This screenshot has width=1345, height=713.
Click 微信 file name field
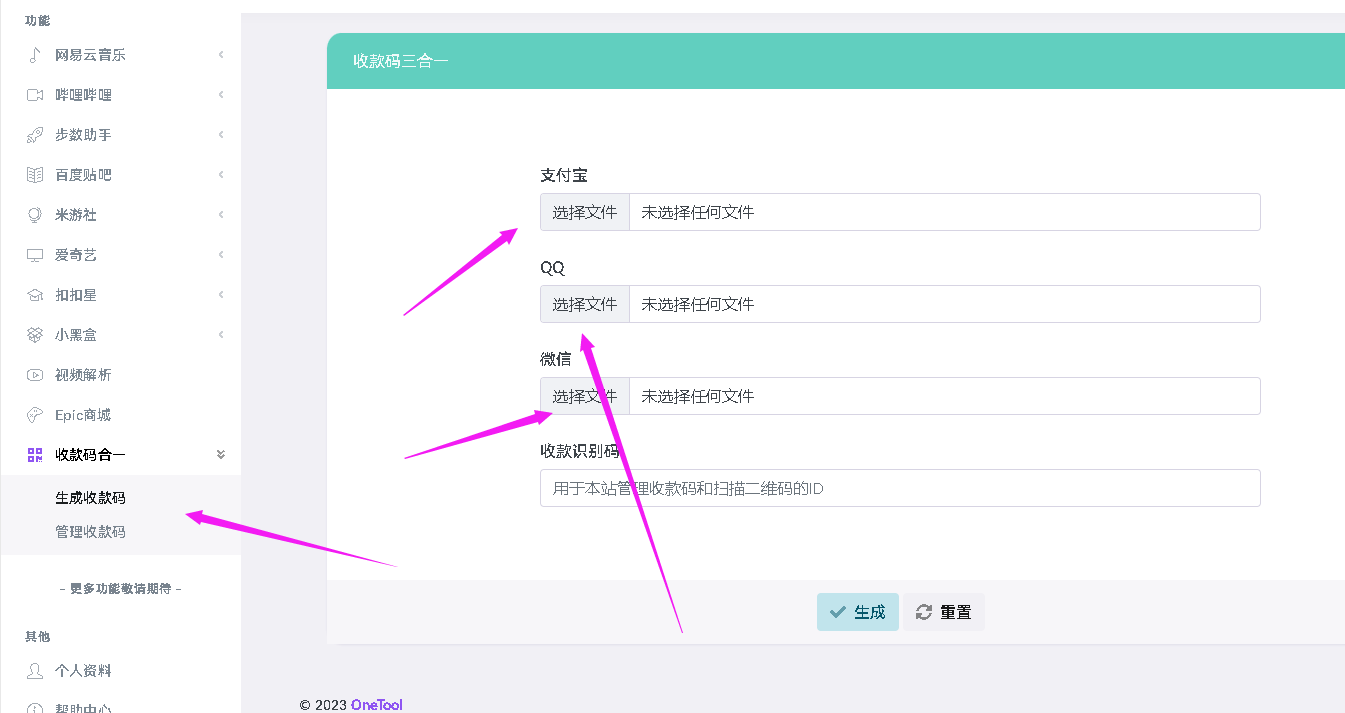945,396
